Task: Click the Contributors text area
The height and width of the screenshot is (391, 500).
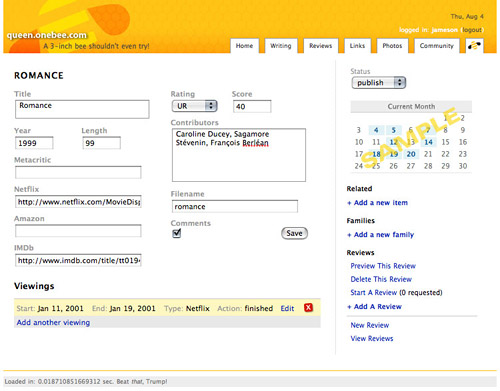Action: pos(239,155)
